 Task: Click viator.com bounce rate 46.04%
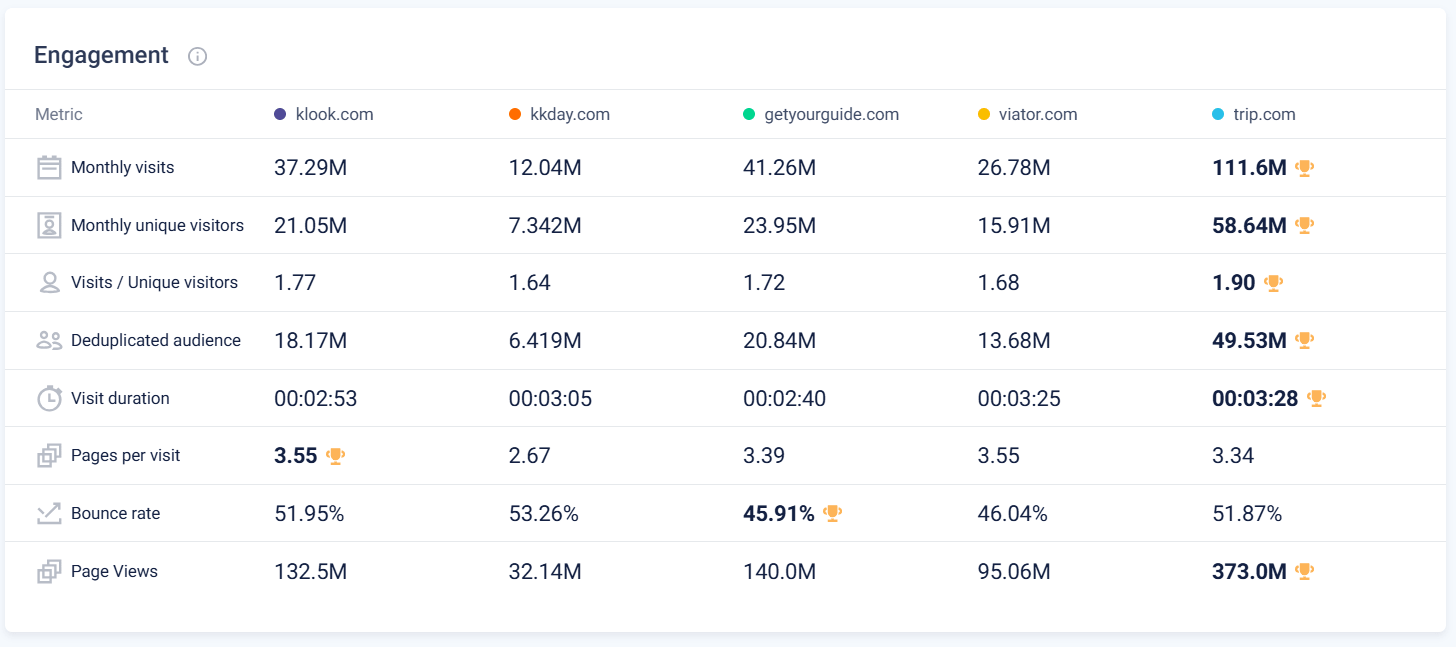coord(1013,514)
